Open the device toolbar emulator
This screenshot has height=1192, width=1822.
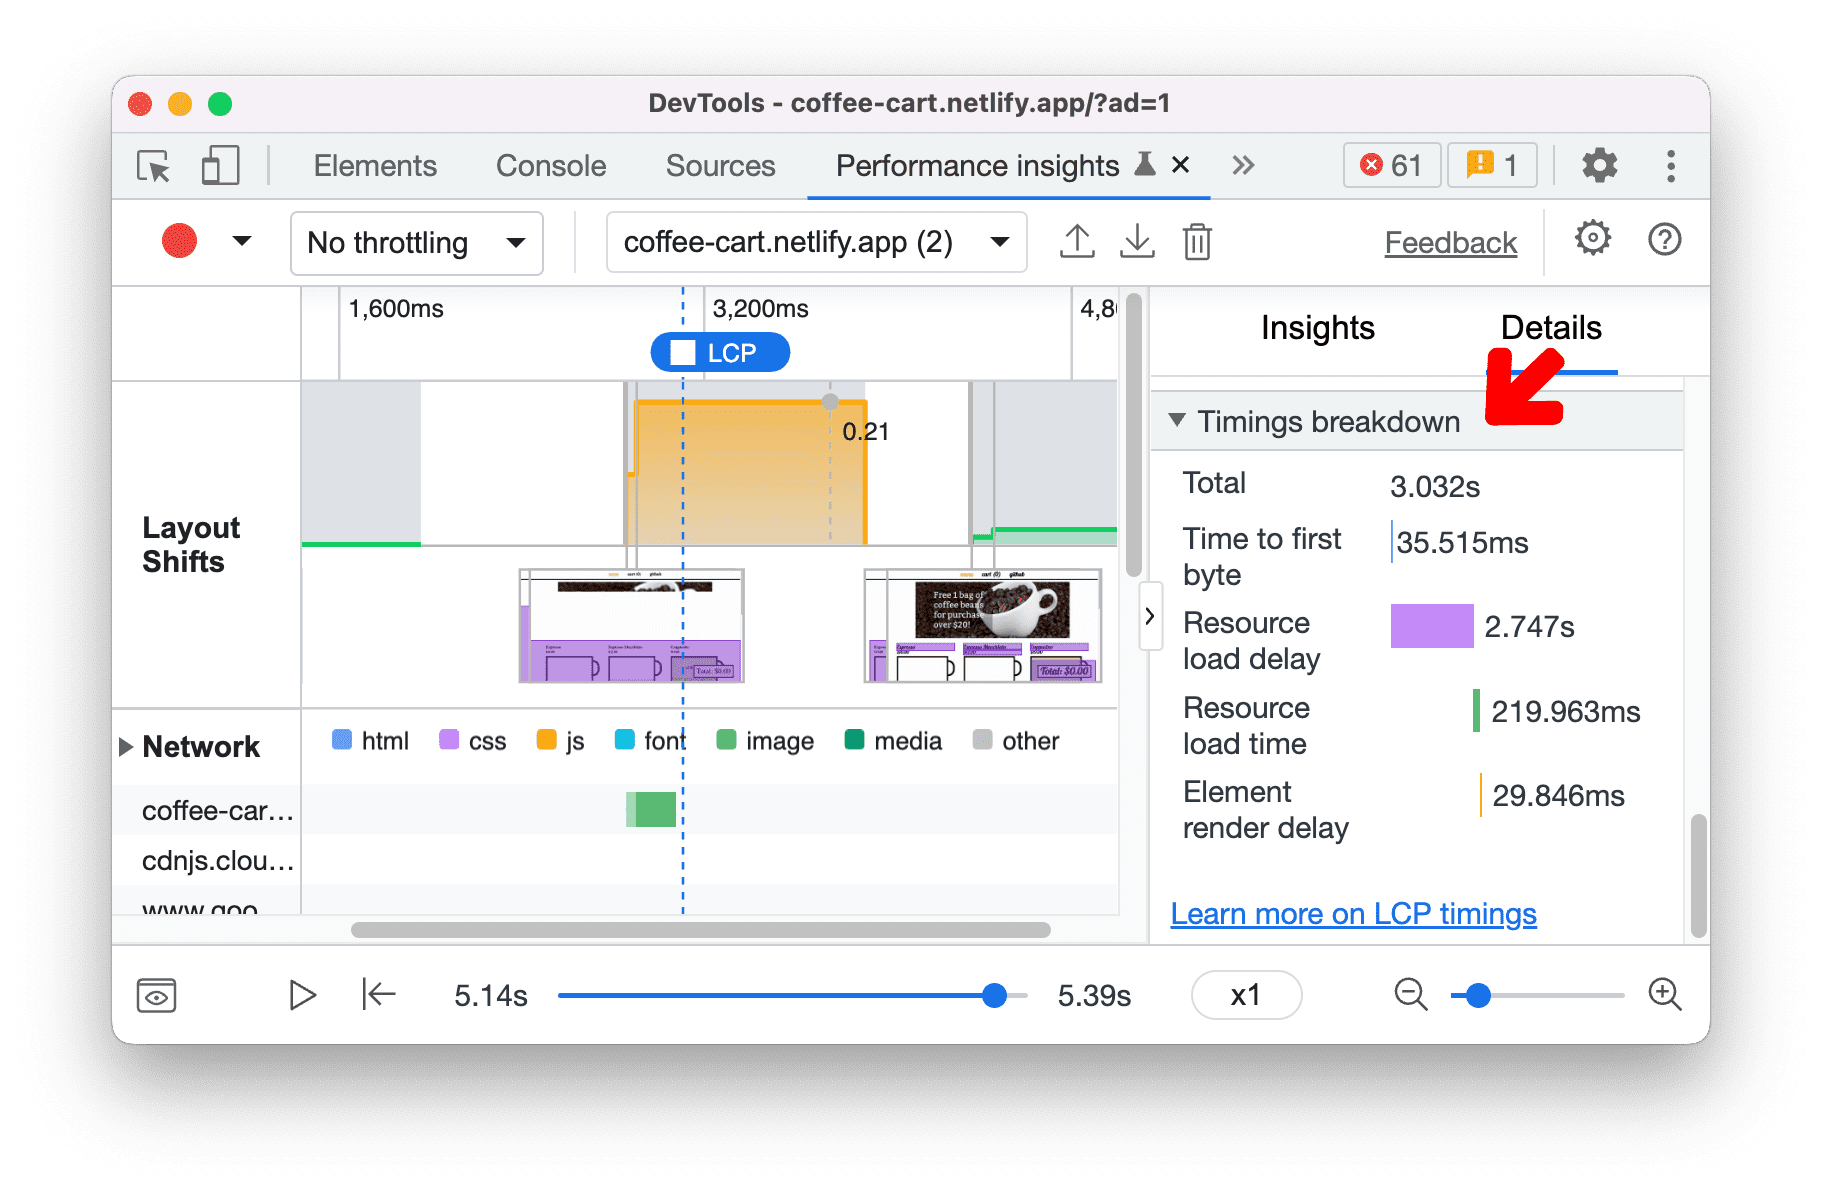(x=220, y=166)
